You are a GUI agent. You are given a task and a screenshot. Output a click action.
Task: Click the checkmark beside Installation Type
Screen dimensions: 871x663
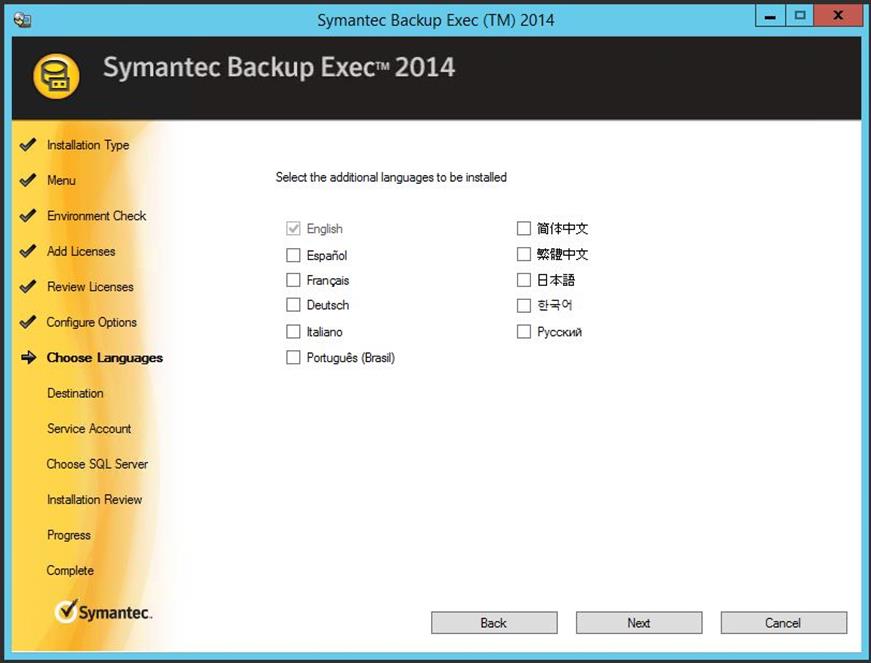[27, 145]
